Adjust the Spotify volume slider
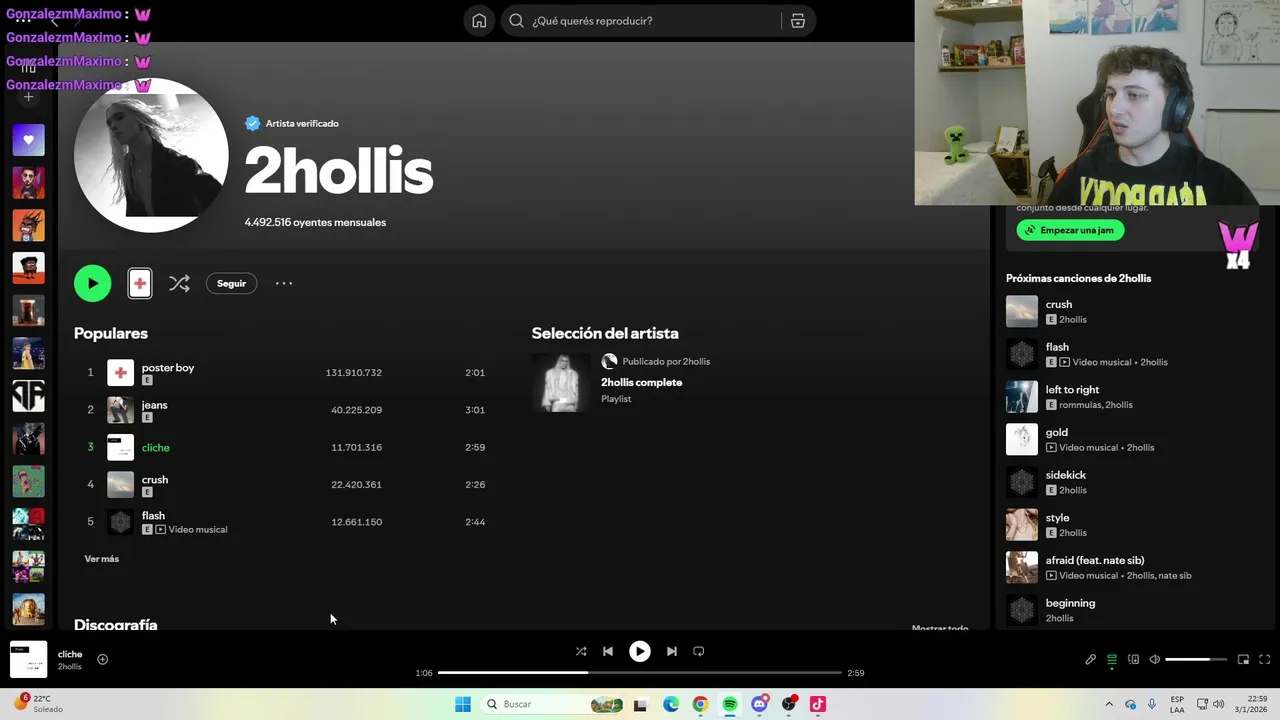 (x=1196, y=660)
